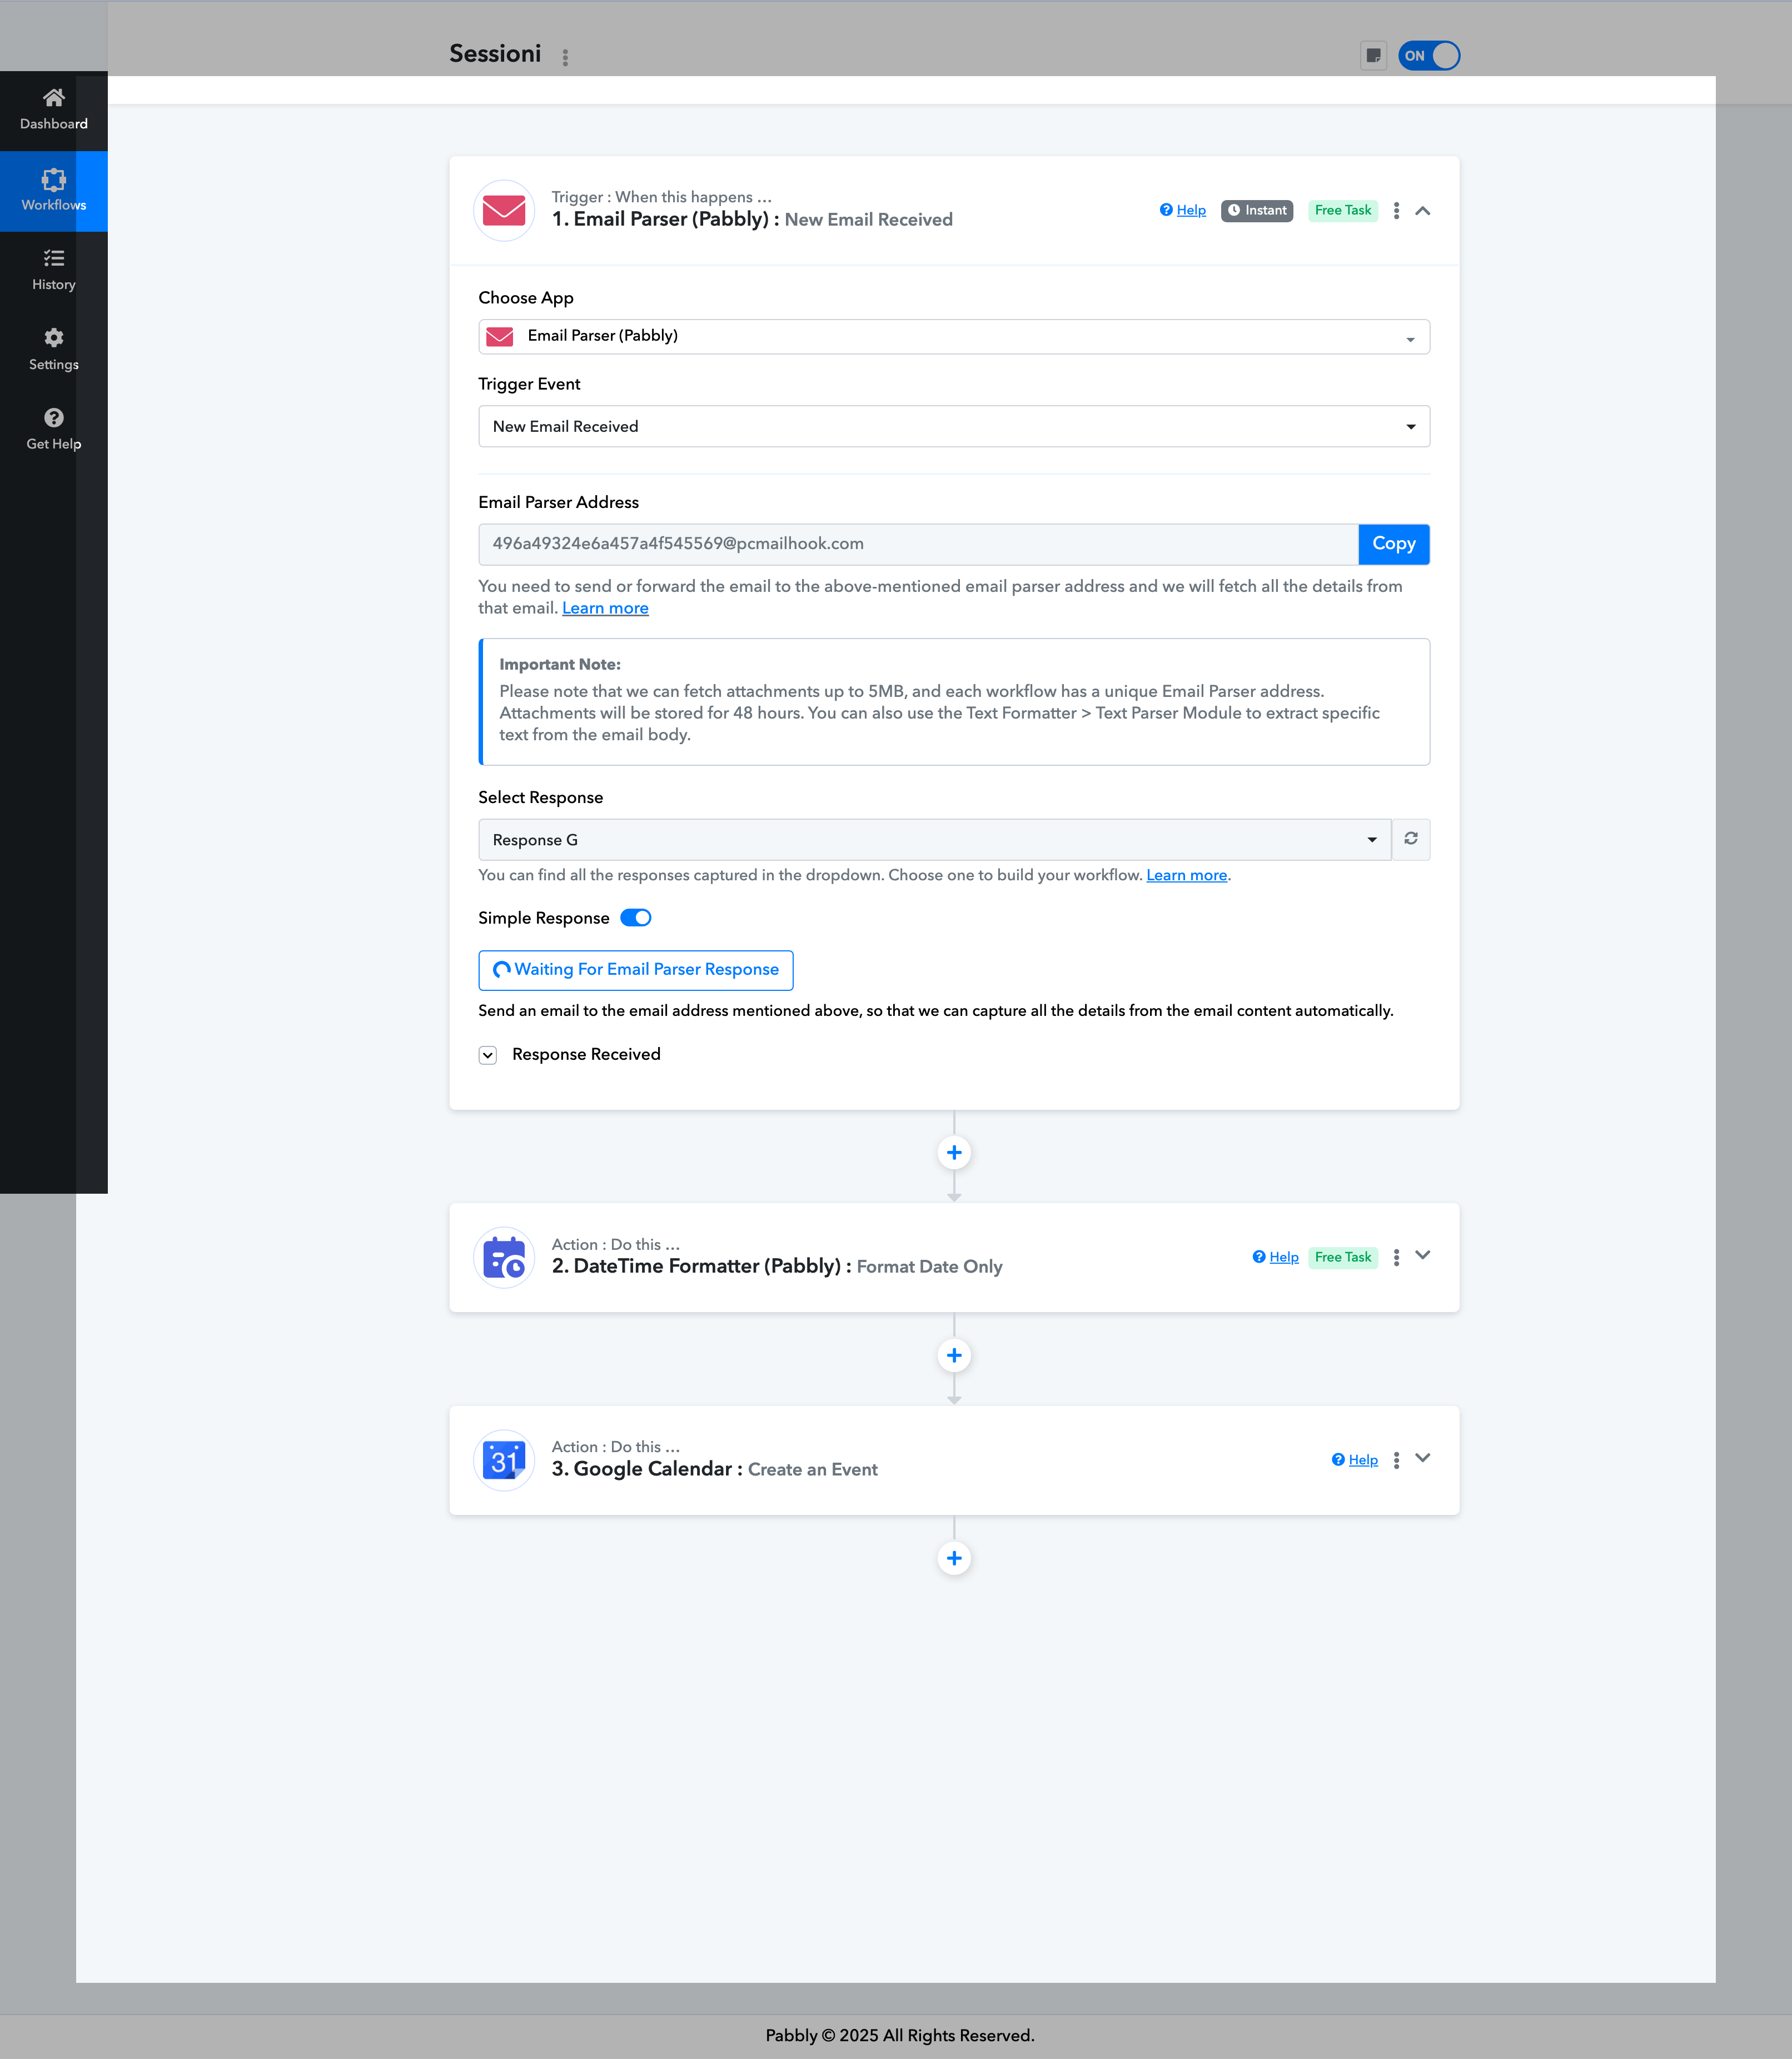Image resolution: width=1792 pixels, height=2059 pixels.
Task: Click Waiting For Email Parser Response button
Action: 636,970
